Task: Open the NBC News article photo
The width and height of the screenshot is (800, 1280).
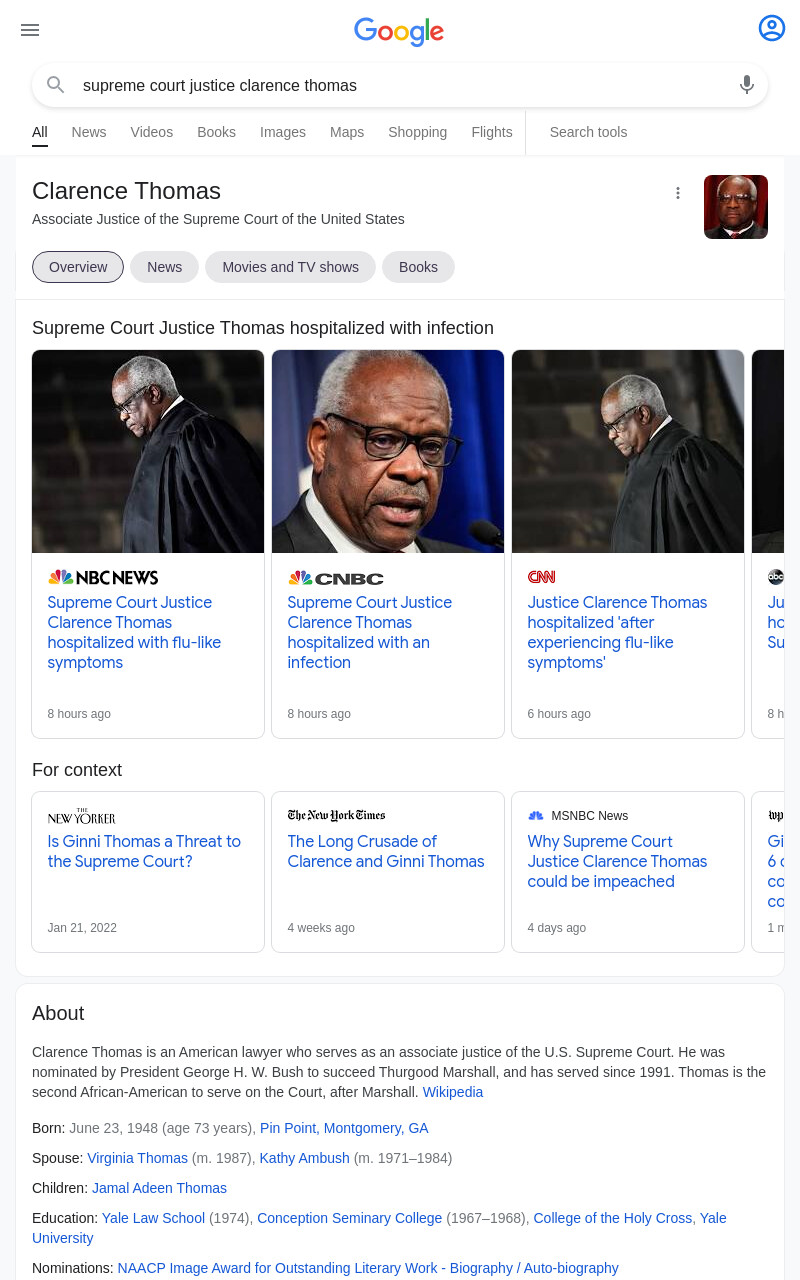Action: [x=148, y=451]
